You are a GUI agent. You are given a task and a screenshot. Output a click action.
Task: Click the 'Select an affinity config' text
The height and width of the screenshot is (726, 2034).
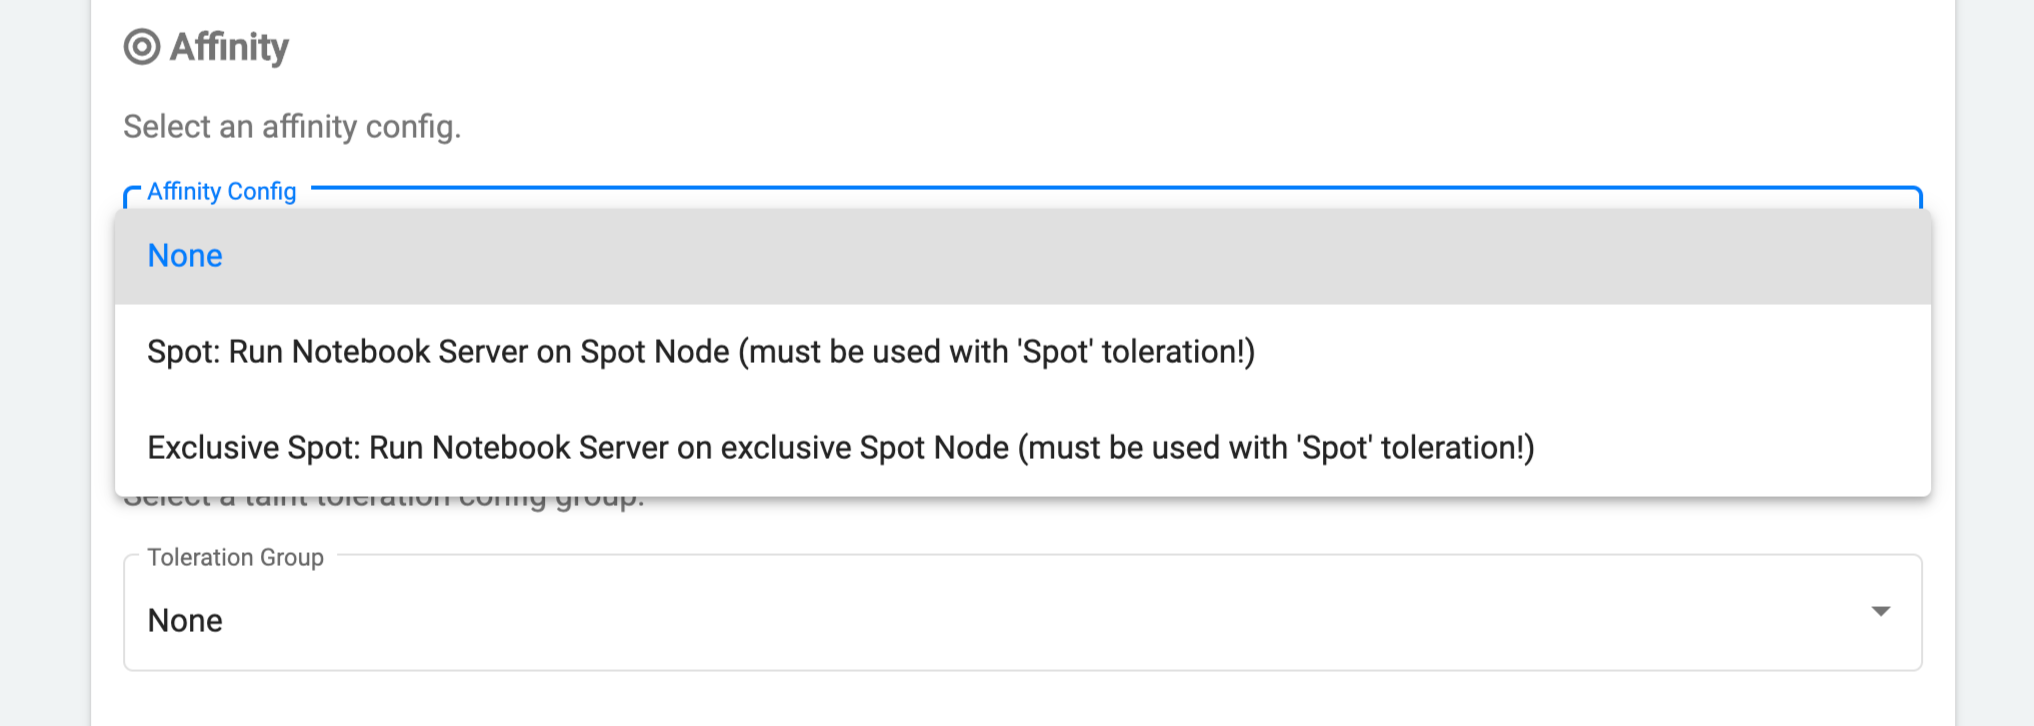coord(291,126)
